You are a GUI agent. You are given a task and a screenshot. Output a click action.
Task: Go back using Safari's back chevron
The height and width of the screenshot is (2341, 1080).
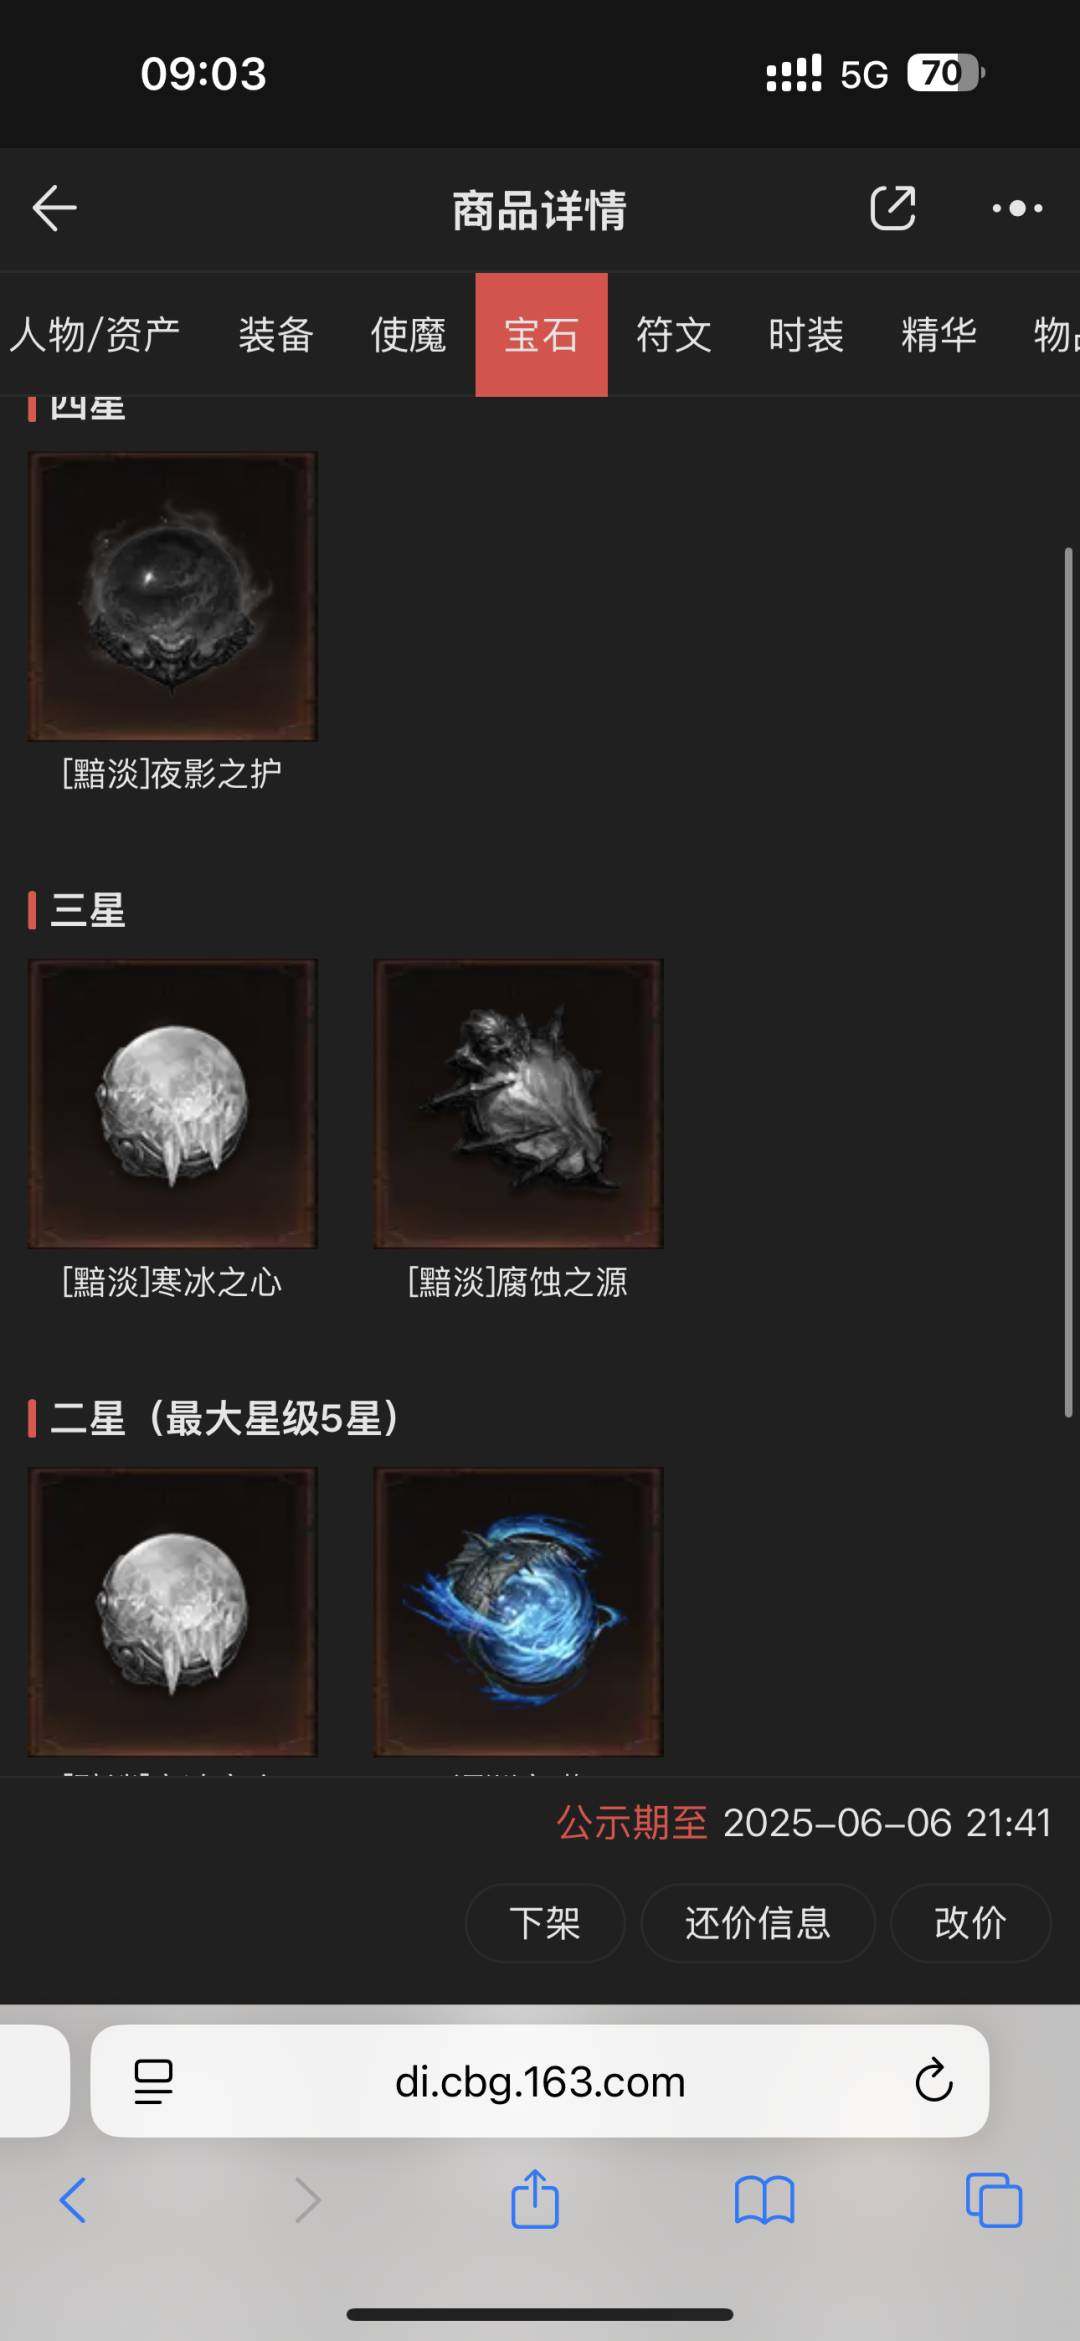click(73, 2200)
